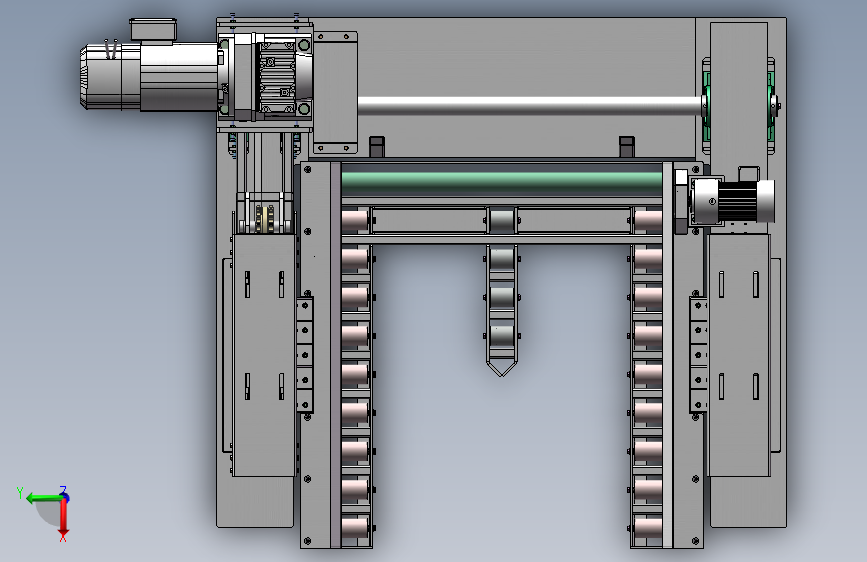Select the chain sprocket below the gearbox
The height and width of the screenshot is (562, 867).
266,219
